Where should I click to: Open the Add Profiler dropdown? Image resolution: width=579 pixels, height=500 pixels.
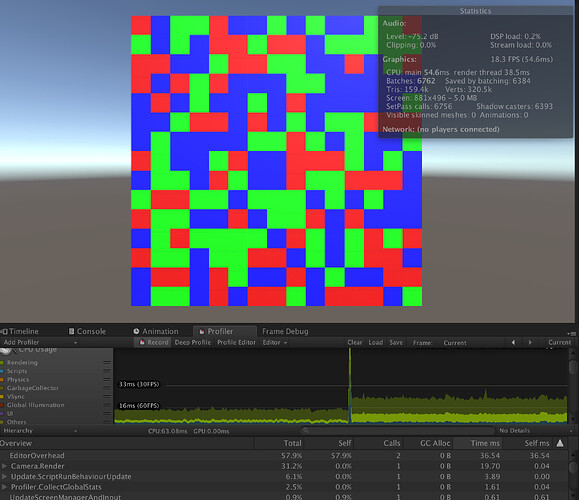point(40,342)
